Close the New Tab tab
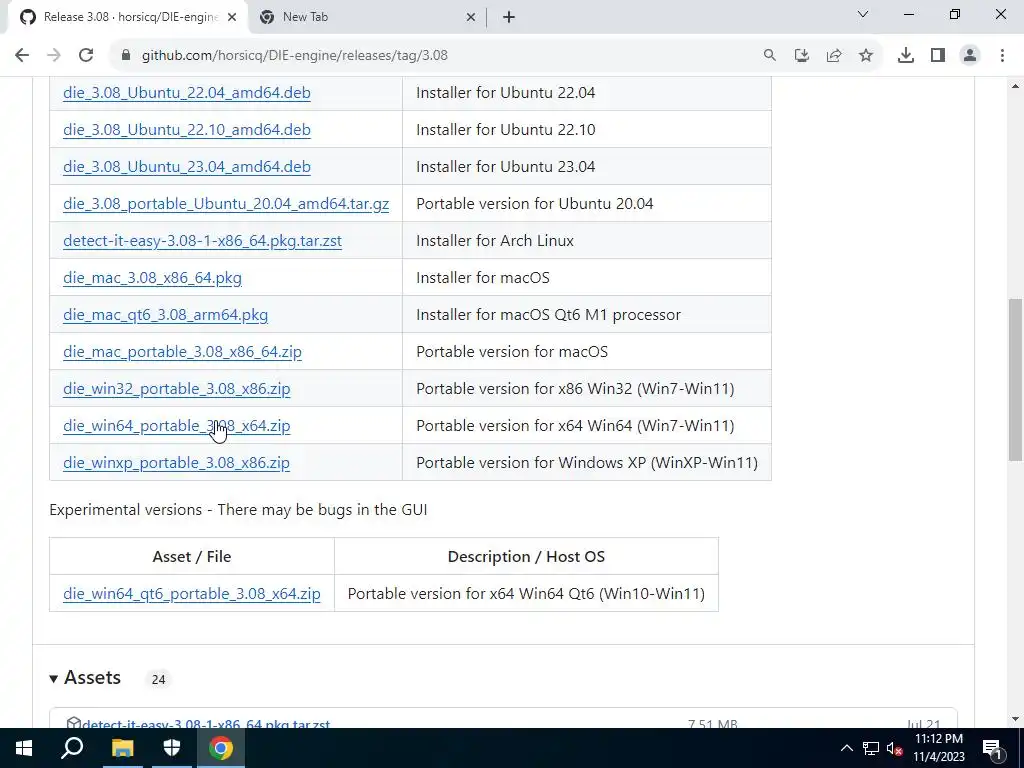 (x=470, y=18)
